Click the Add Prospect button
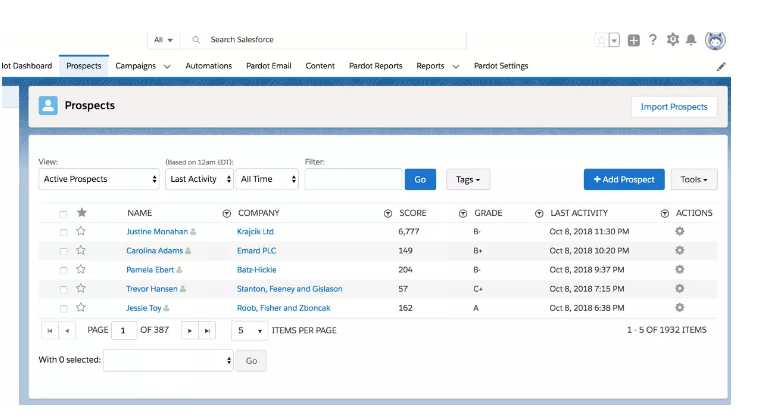 click(624, 180)
